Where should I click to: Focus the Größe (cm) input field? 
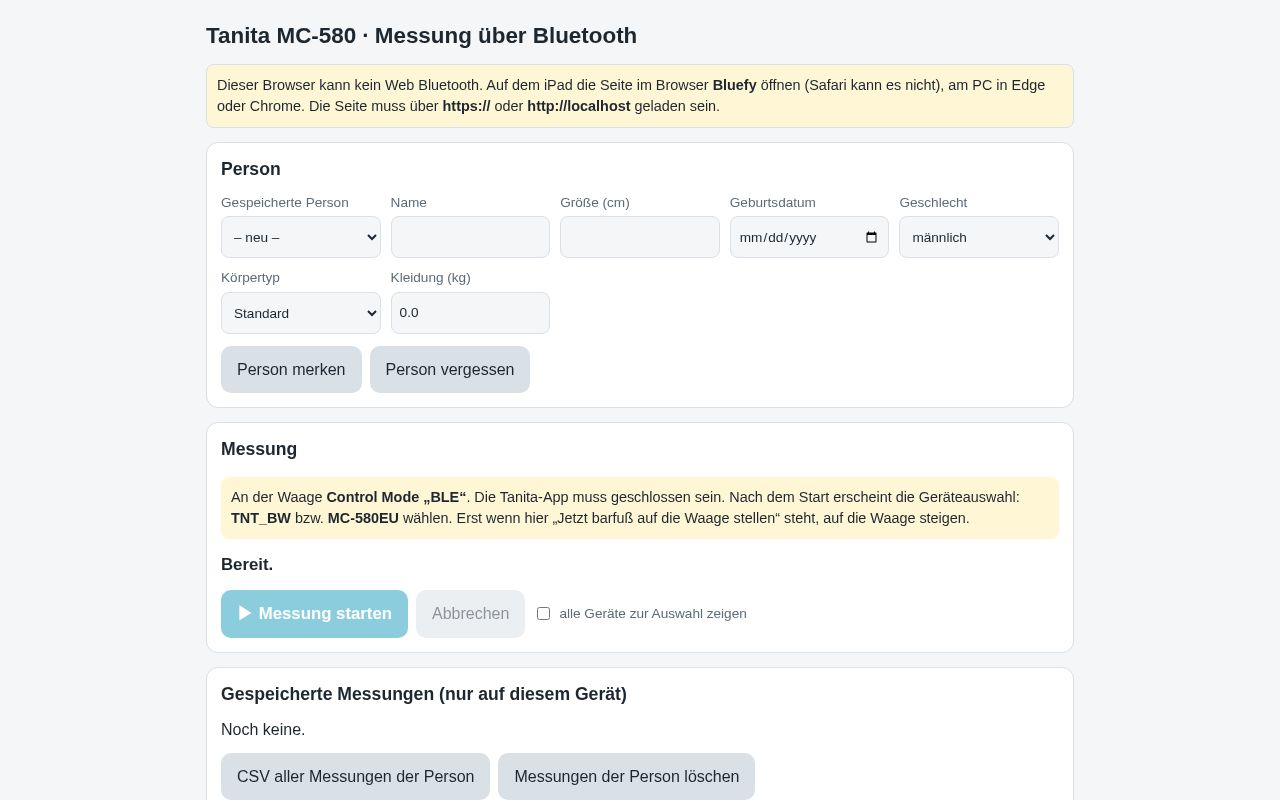(x=640, y=237)
